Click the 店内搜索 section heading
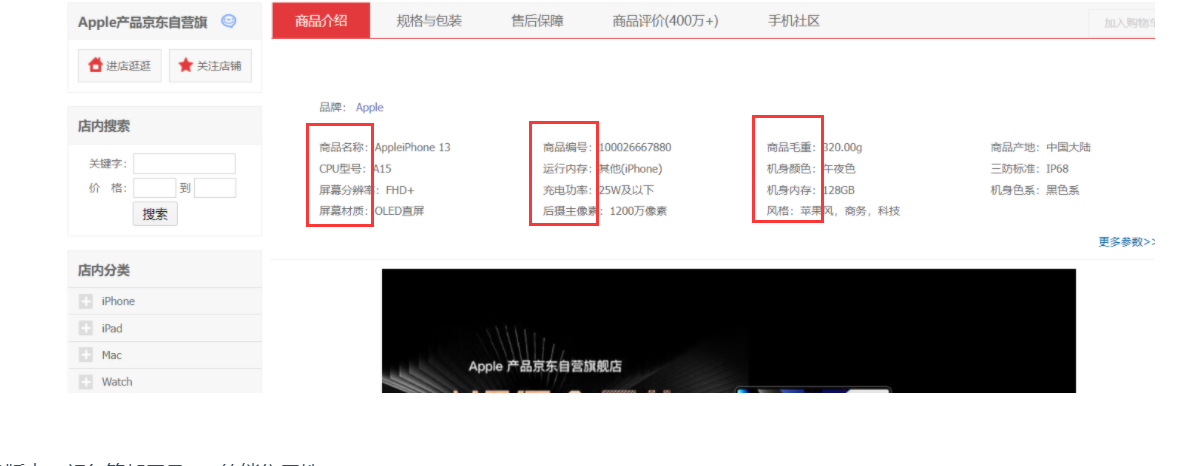The image size is (1178, 466). (x=104, y=126)
